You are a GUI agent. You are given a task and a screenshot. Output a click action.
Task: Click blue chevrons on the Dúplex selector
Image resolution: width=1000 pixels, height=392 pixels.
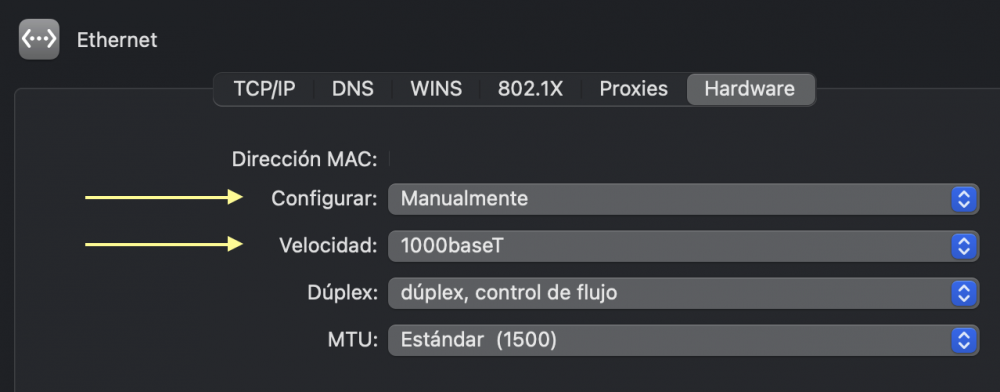point(964,293)
